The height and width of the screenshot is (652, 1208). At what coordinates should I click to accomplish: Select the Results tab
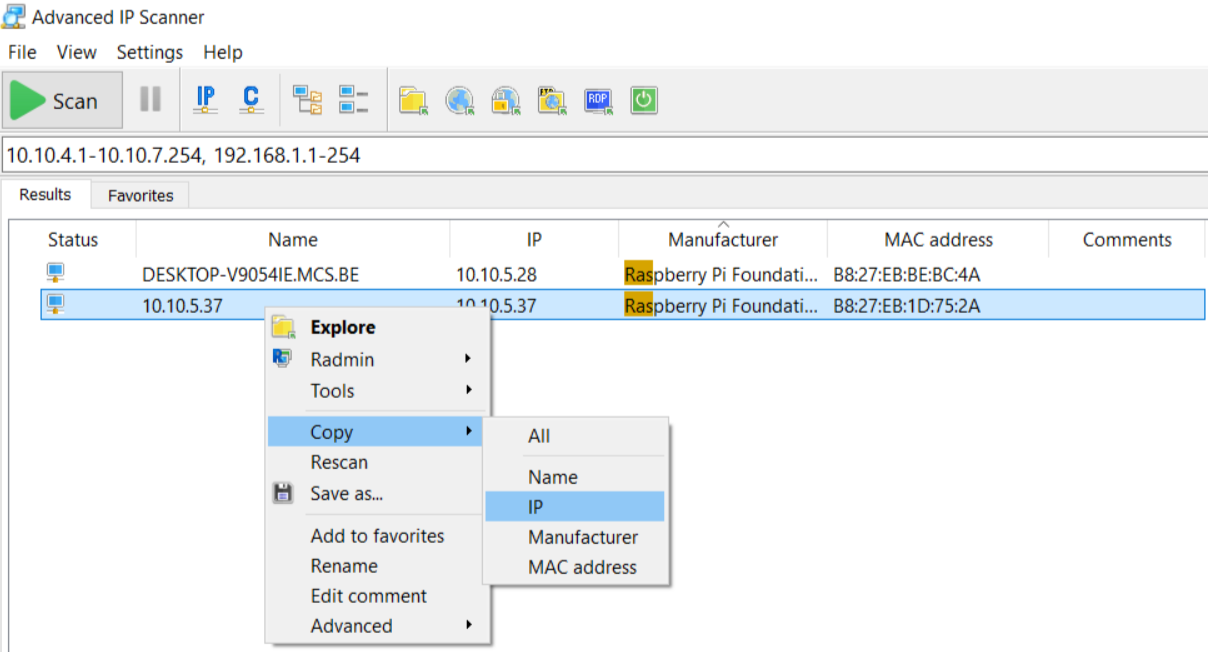pos(46,195)
